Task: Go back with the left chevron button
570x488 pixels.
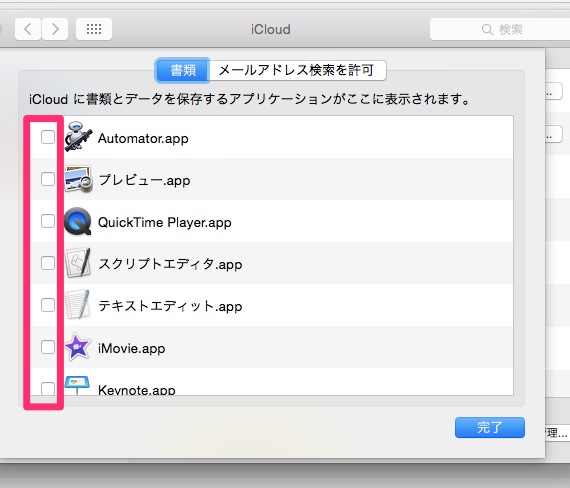Action: (x=28, y=29)
